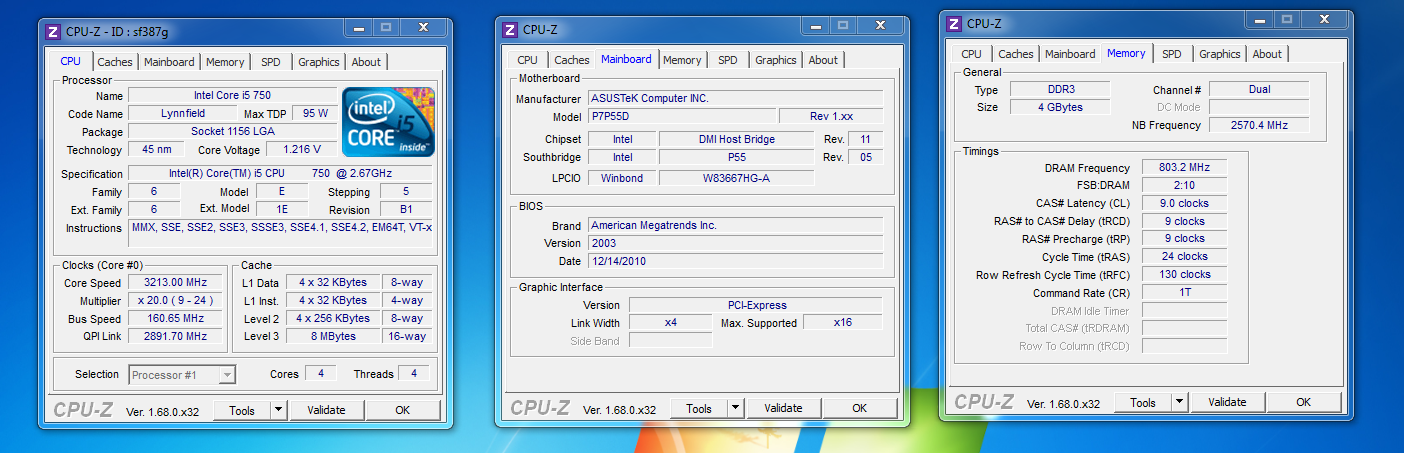Click OK button in CPU window
Screen dimensions: 1404x453
tap(403, 410)
